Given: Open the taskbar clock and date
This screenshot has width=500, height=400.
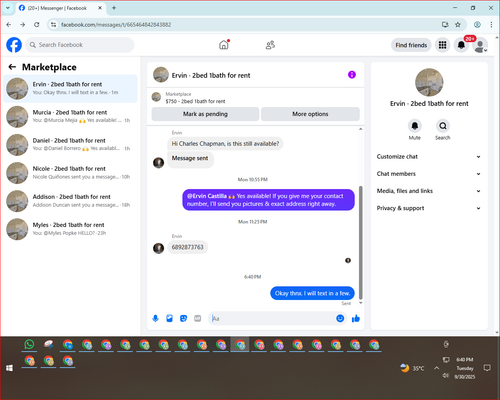Looking at the screenshot, I should (x=465, y=368).
